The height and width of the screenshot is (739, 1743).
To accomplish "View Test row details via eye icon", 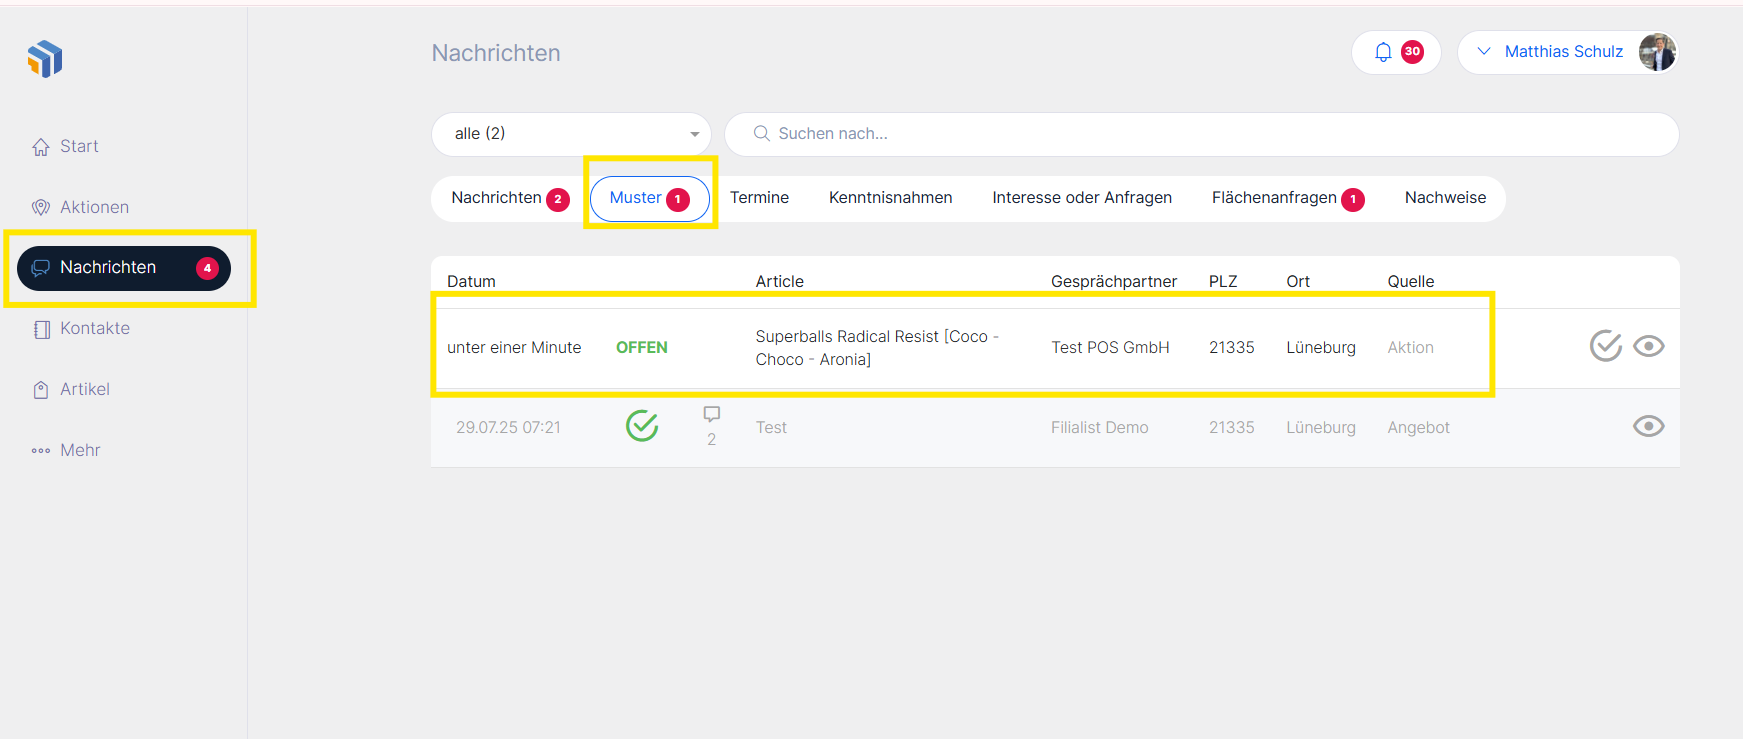I will click(1648, 426).
